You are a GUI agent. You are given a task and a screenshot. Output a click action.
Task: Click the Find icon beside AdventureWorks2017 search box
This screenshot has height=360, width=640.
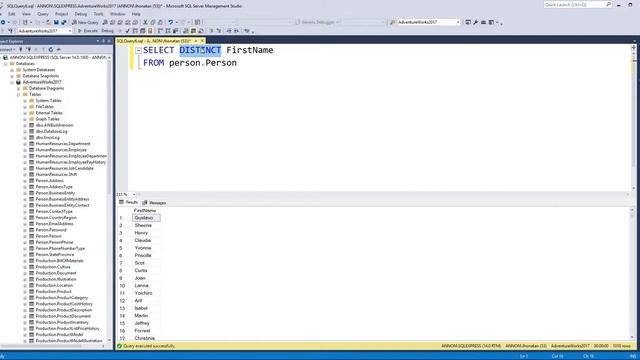(x=393, y=22)
